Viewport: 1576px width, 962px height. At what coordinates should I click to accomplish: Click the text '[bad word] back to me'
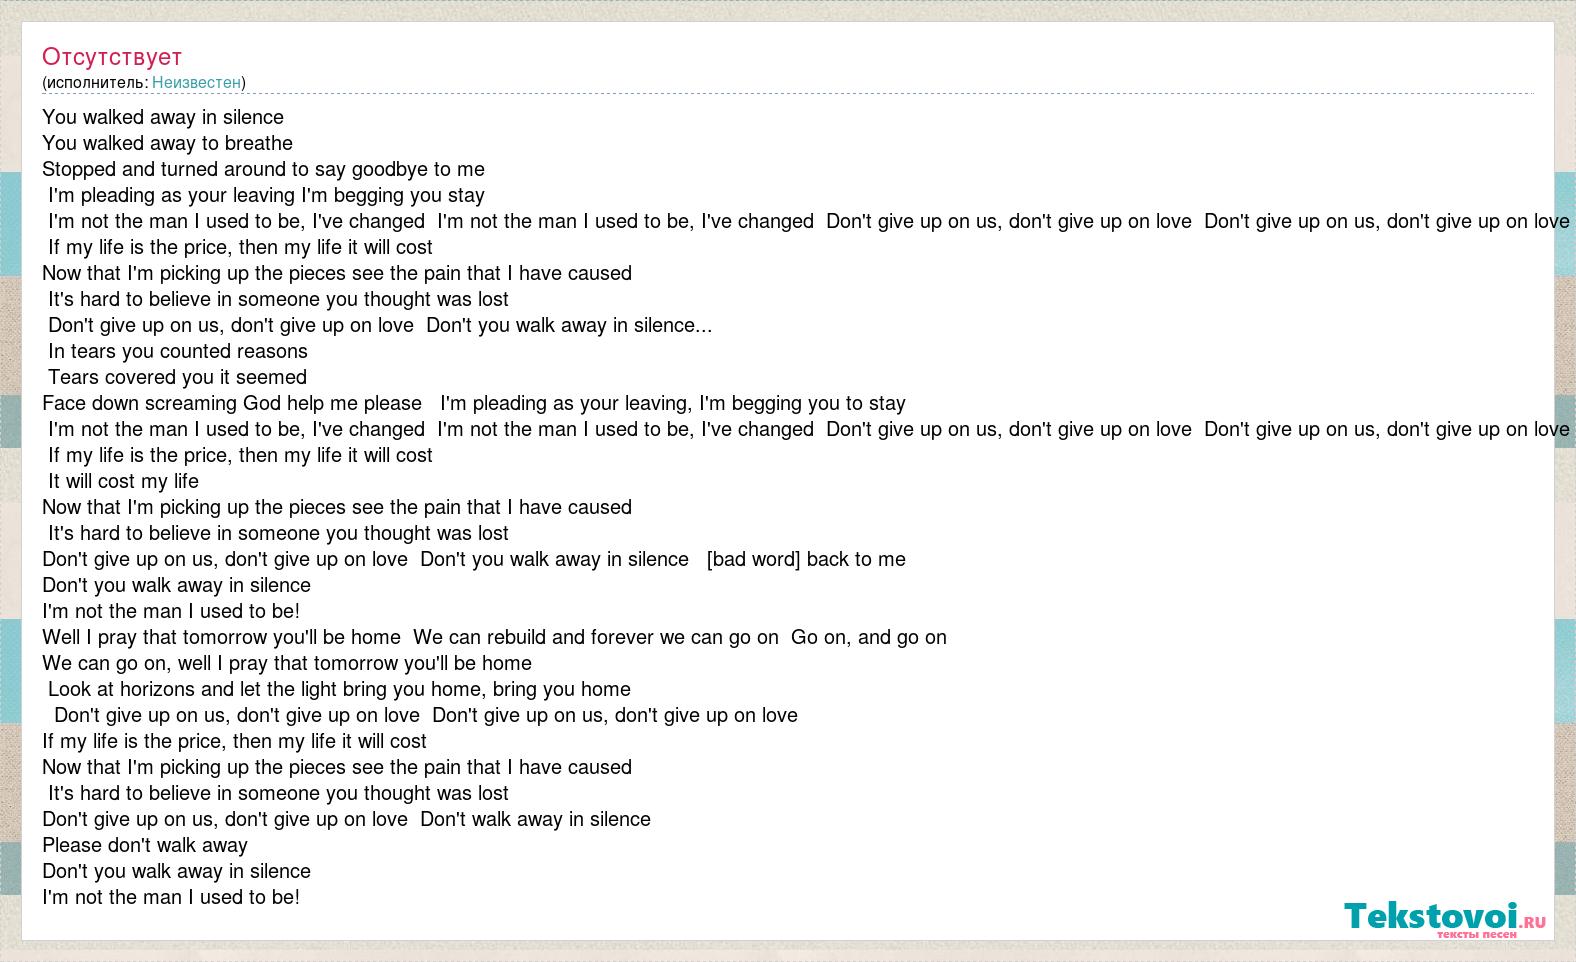click(806, 559)
